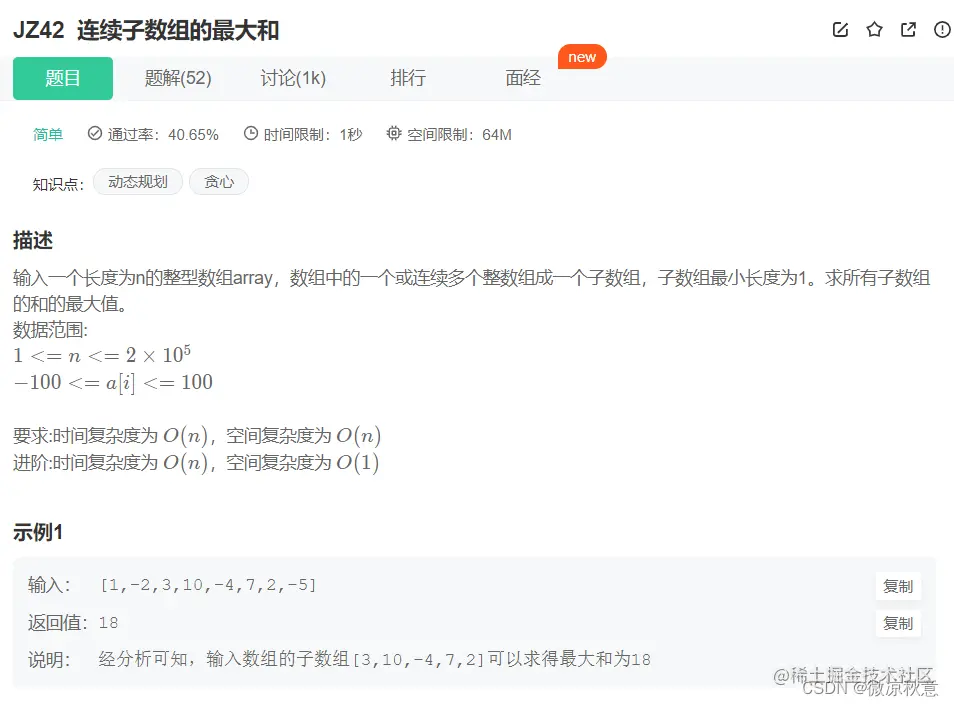Copy the example input with 复制 button

pyautogui.click(x=897, y=587)
